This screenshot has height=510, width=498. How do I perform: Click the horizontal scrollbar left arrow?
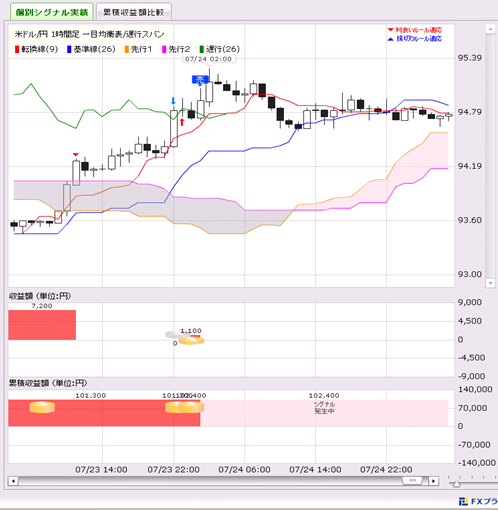[x=13, y=481]
